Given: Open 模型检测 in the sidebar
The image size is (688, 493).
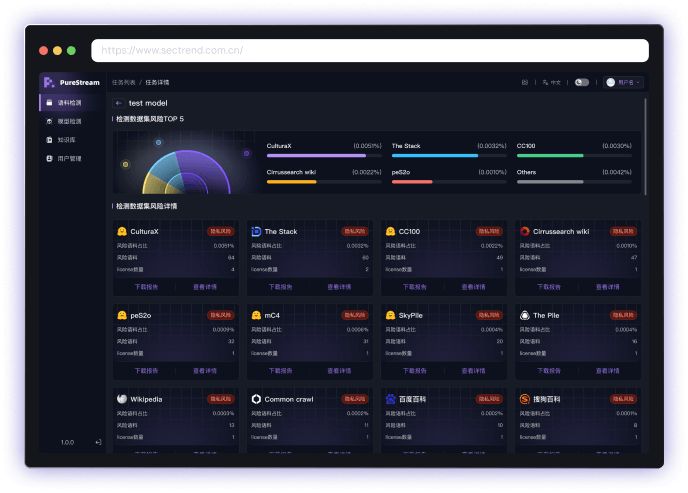Looking at the screenshot, I should 69,121.
